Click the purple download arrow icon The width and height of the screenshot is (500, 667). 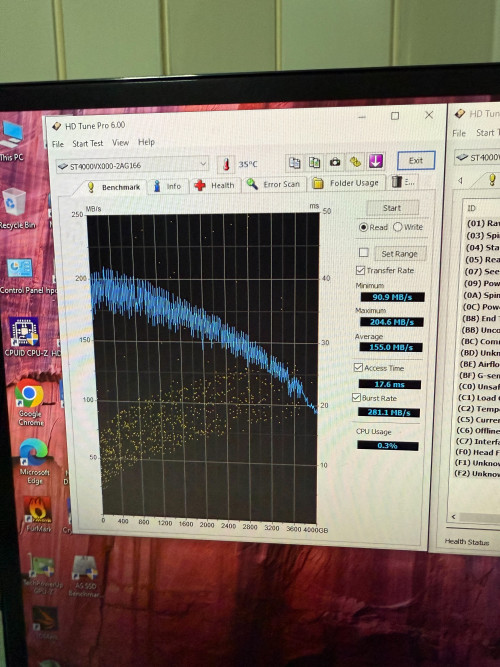click(376, 161)
